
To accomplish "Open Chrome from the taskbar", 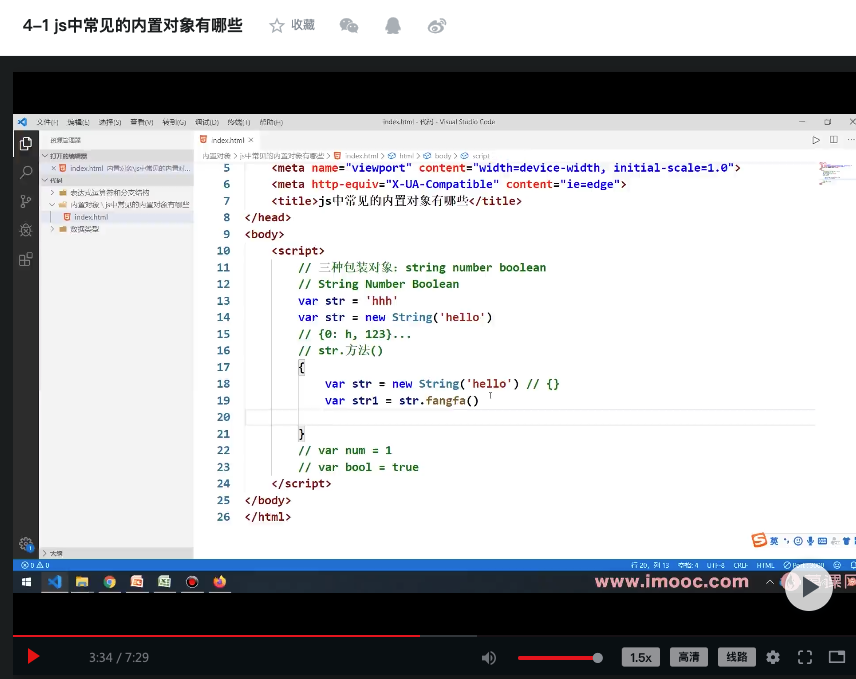I will tap(110, 582).
